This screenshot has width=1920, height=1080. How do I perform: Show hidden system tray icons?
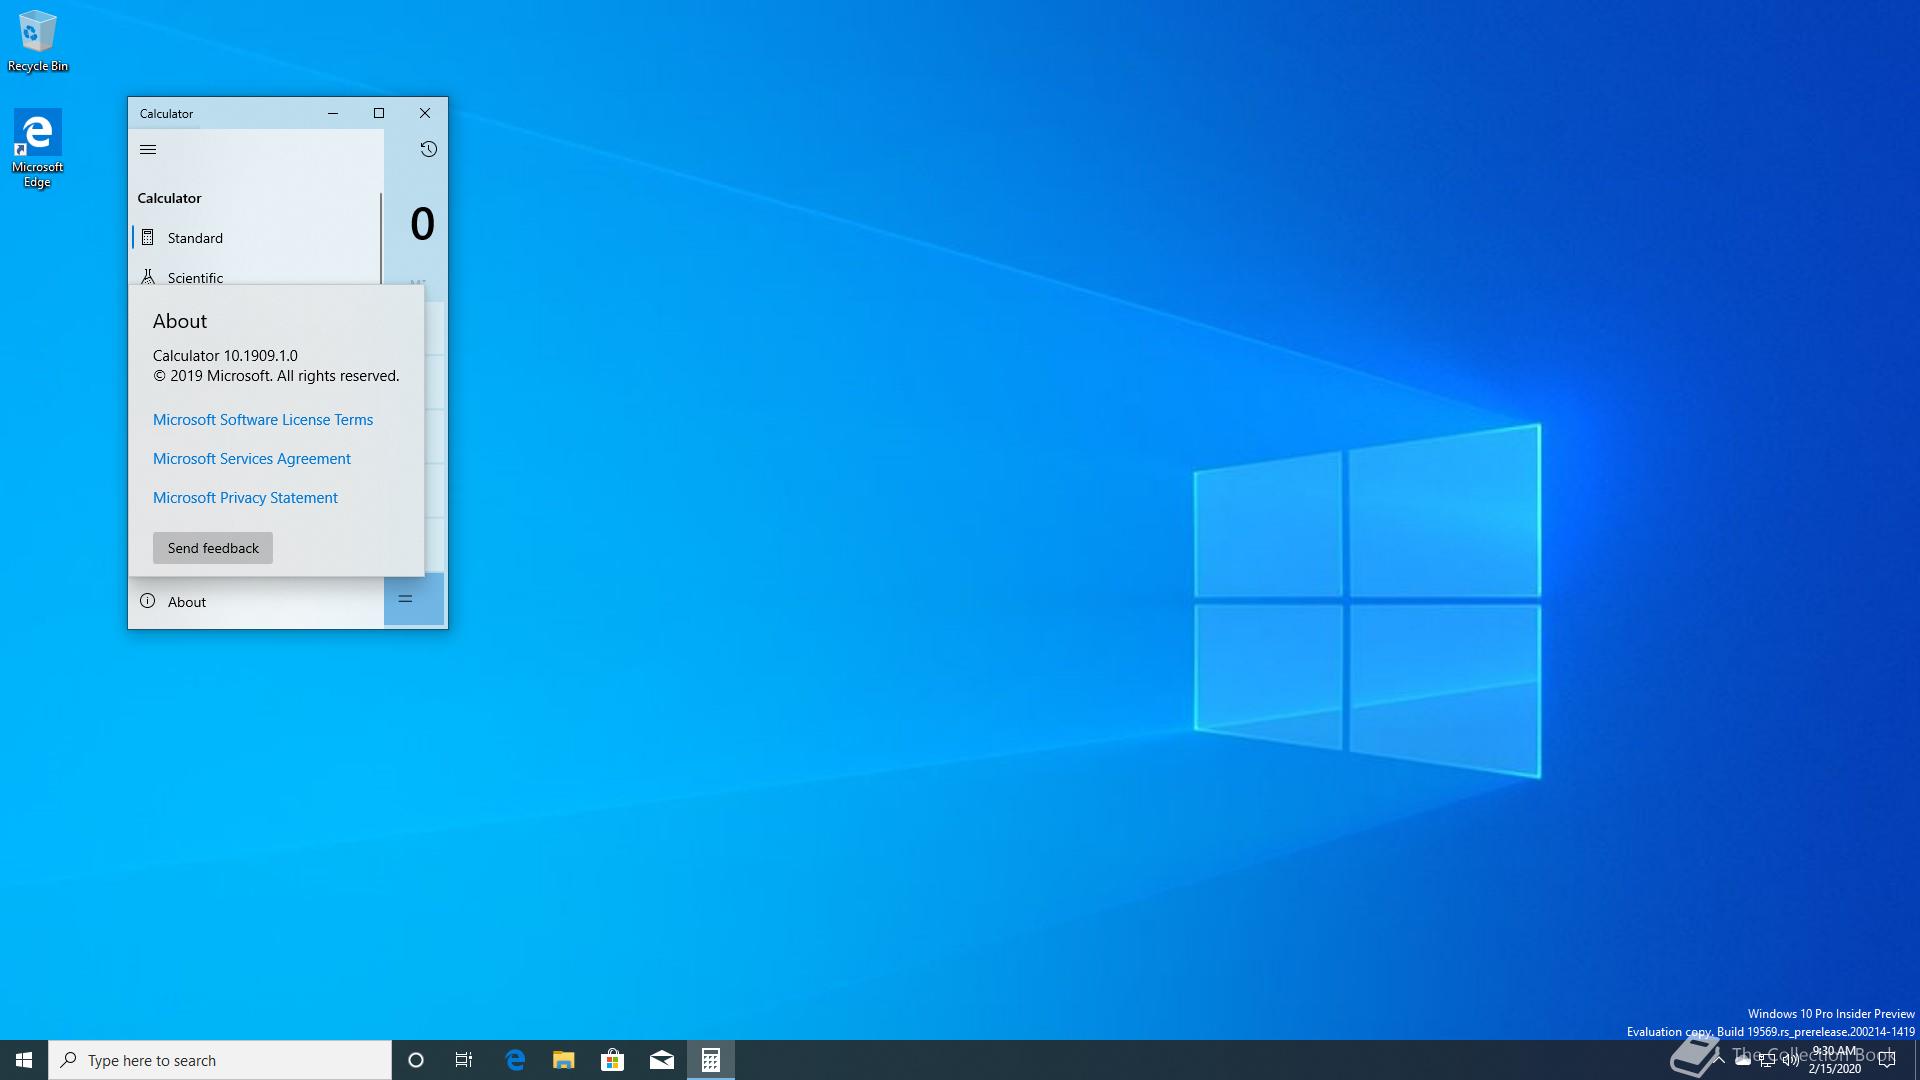click(x=1719, y=1060)
